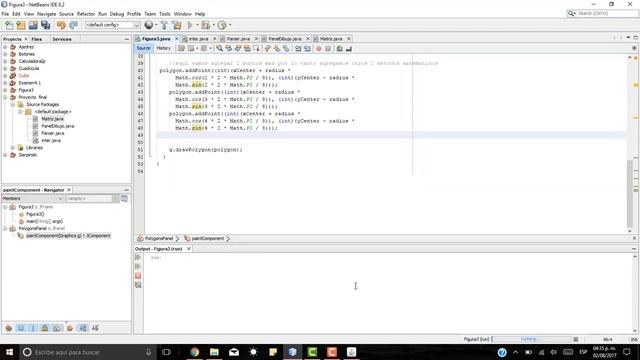Screen dimensions: 640x360
Task: Select Parser.java in the Projects tree
Action: [x=52, y=133]
